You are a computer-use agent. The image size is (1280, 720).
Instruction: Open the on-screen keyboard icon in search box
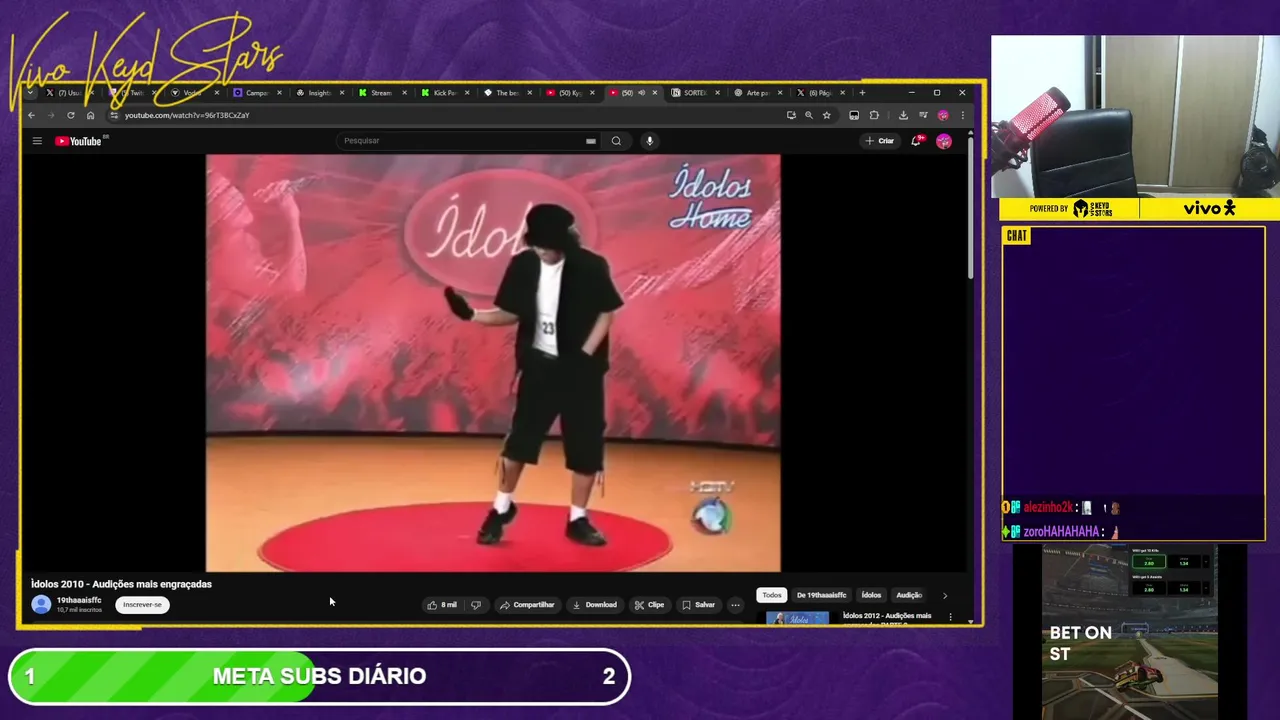pyautogui.click(x=591, y=141)
